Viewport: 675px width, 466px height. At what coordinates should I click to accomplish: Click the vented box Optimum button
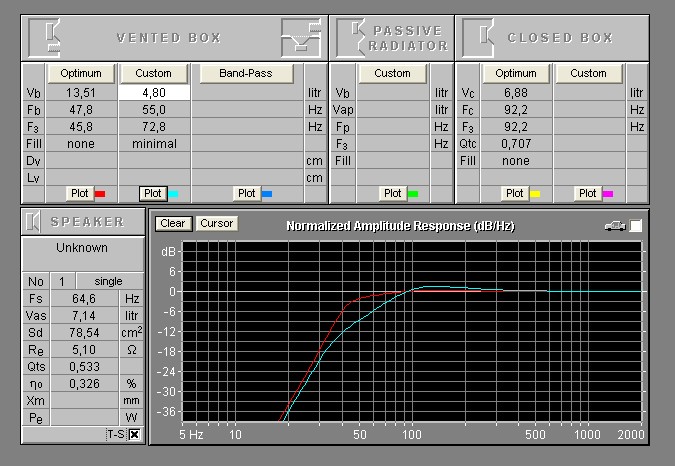(81, 73)
